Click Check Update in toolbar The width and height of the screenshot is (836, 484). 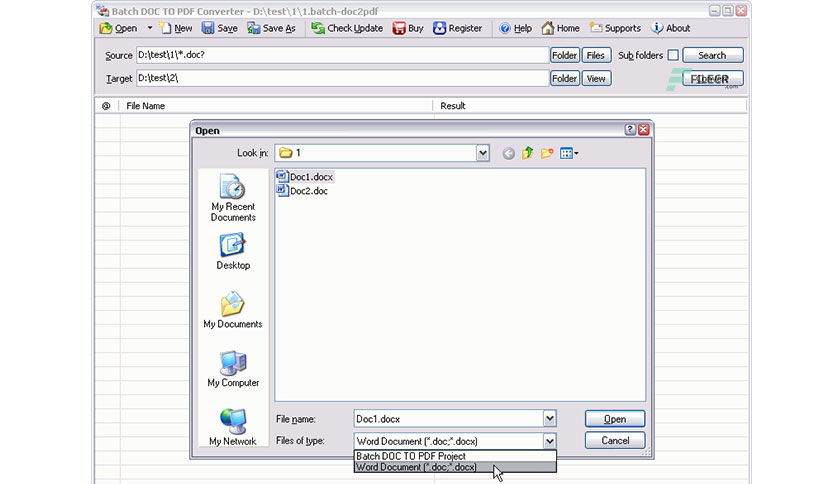[347, 28]
